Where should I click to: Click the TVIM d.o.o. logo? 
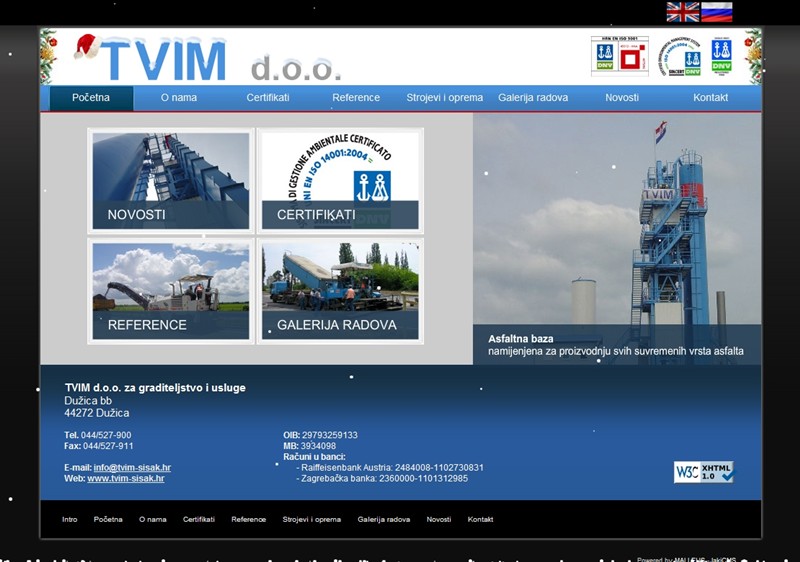coord(209,58)
